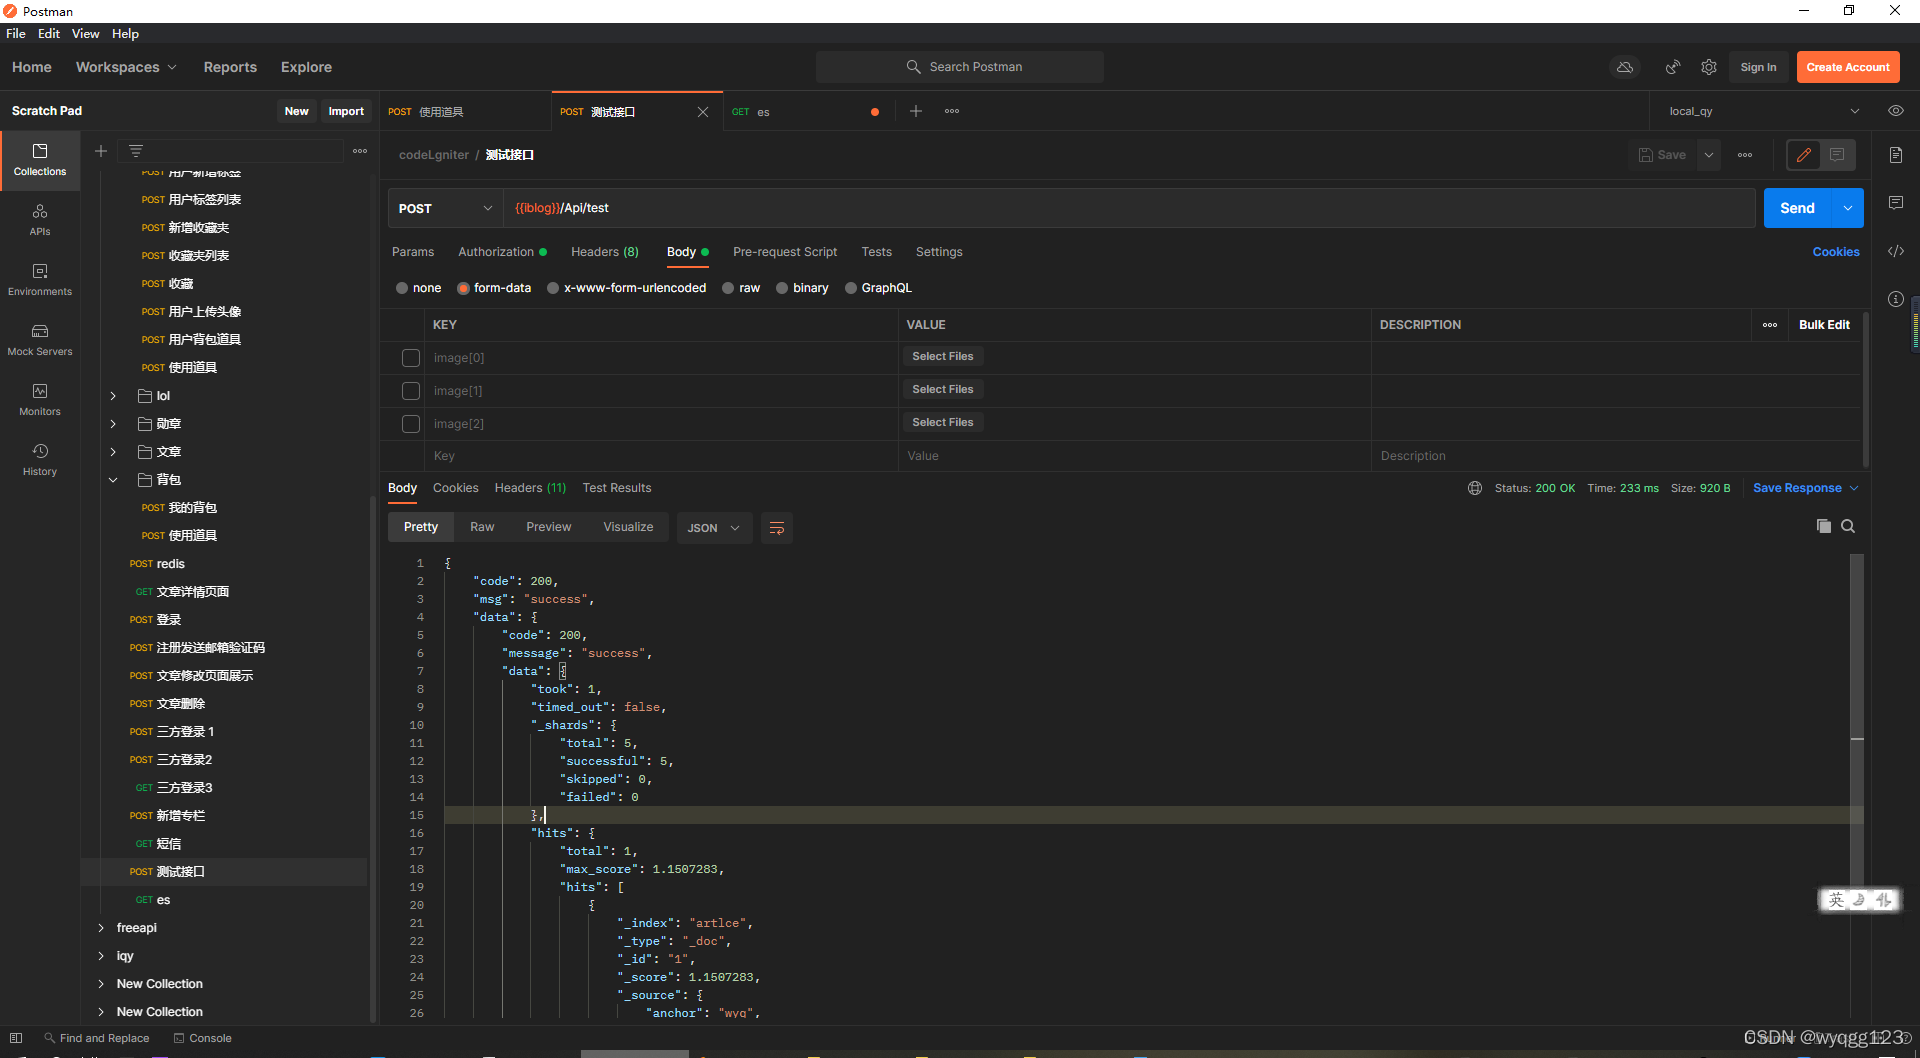Open the request info icon
1920x1058 pixels.
tap(1896, 299)
